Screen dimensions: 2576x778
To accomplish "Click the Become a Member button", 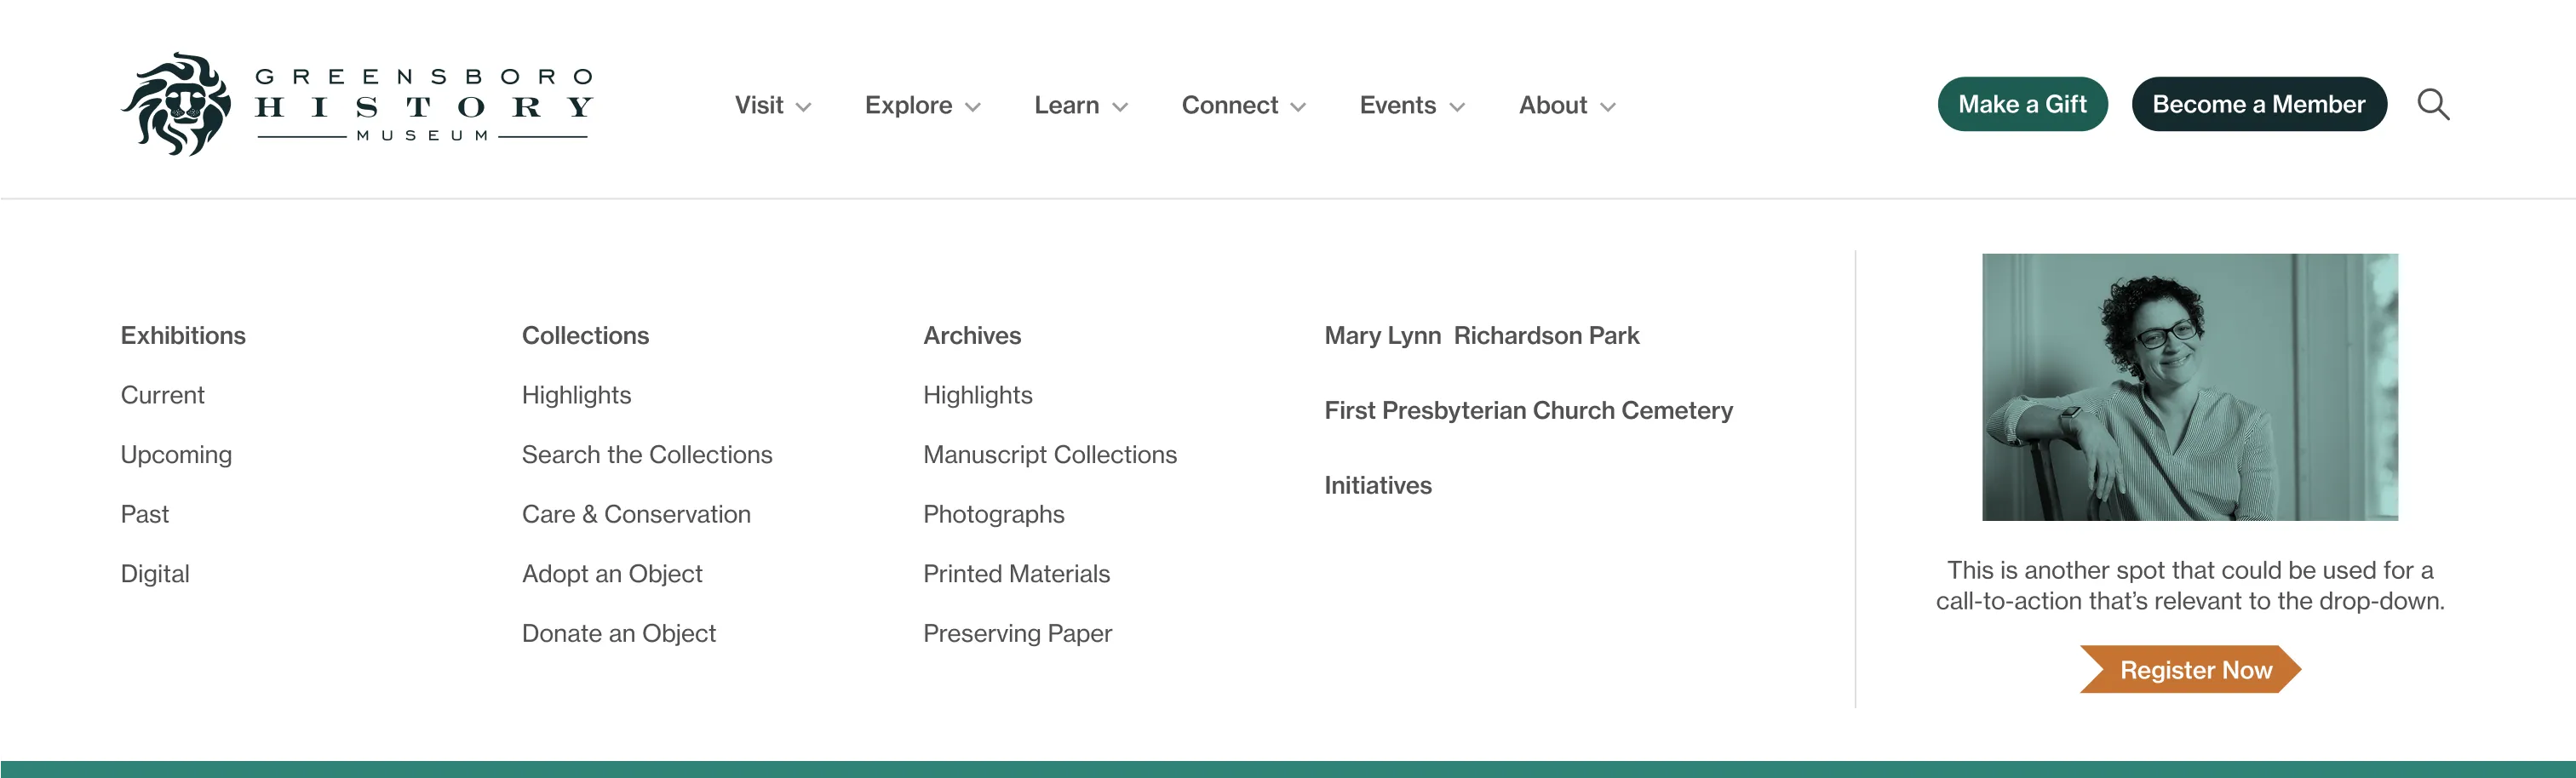I will coord(2258,103).
